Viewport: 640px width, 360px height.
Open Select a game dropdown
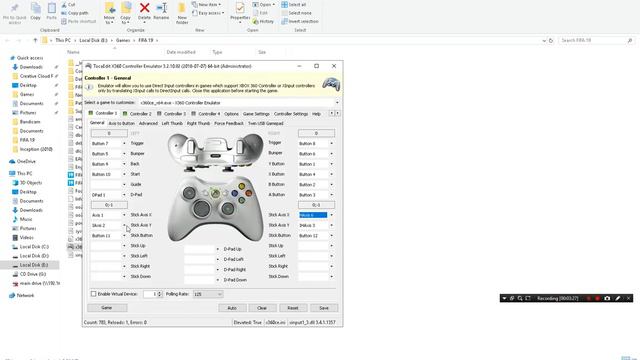[x=337, y=103]
